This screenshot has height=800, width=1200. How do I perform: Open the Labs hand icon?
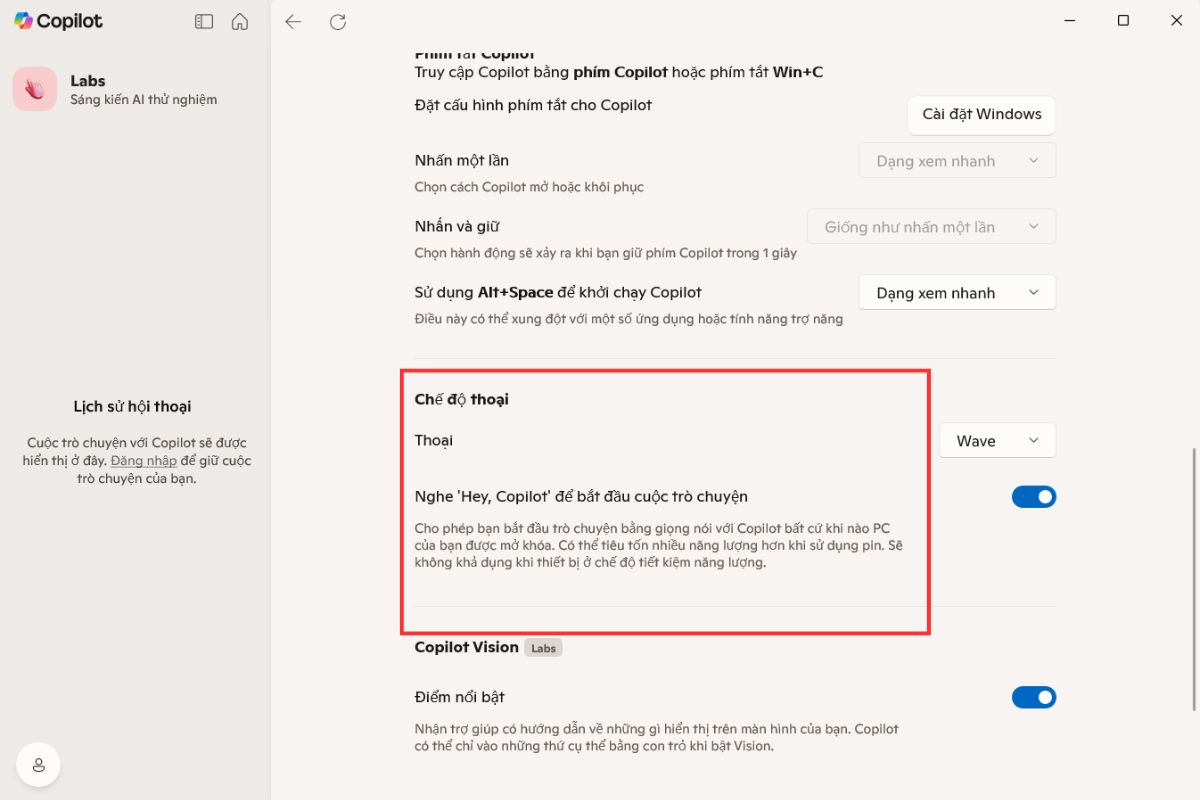[x=35, y=89]
